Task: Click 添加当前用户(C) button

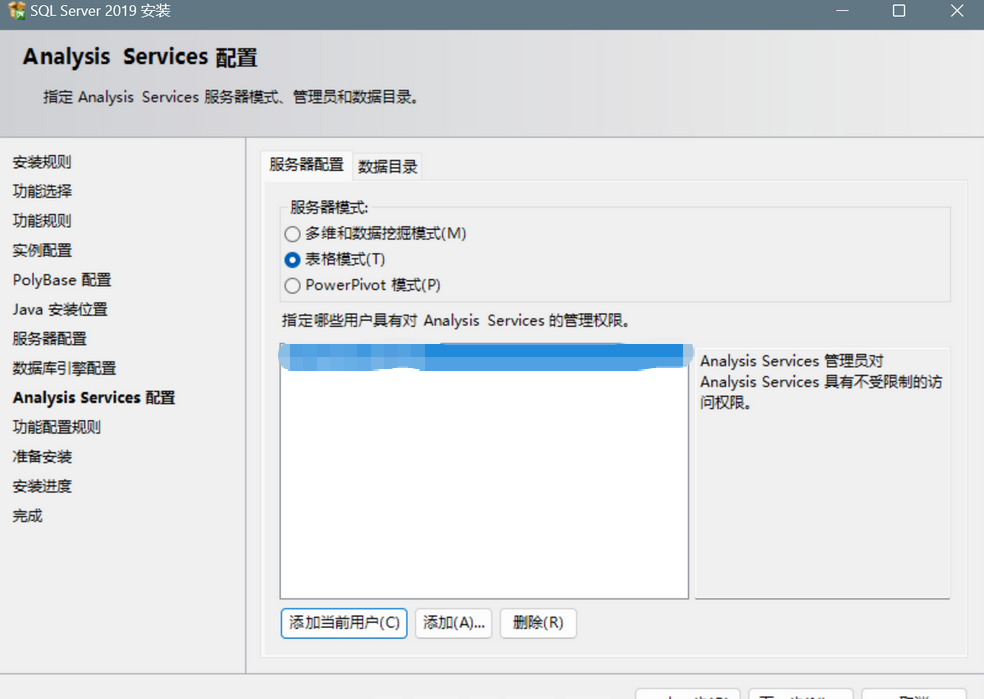Action: (x=344, y=623)
